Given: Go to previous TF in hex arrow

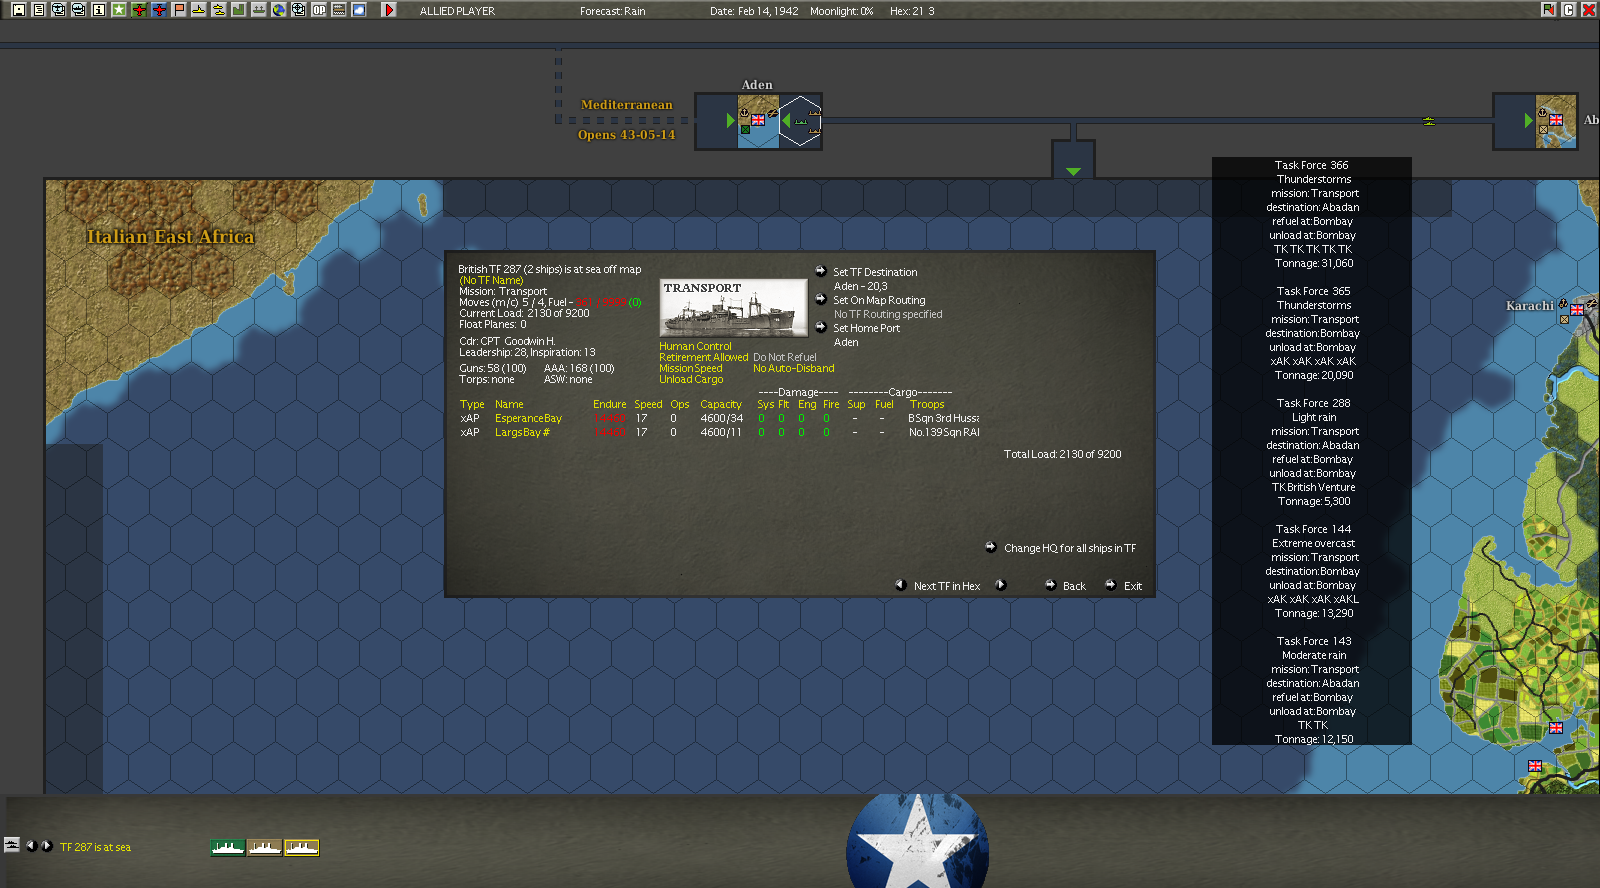Looking at the screenshot, I should point(900,585).
